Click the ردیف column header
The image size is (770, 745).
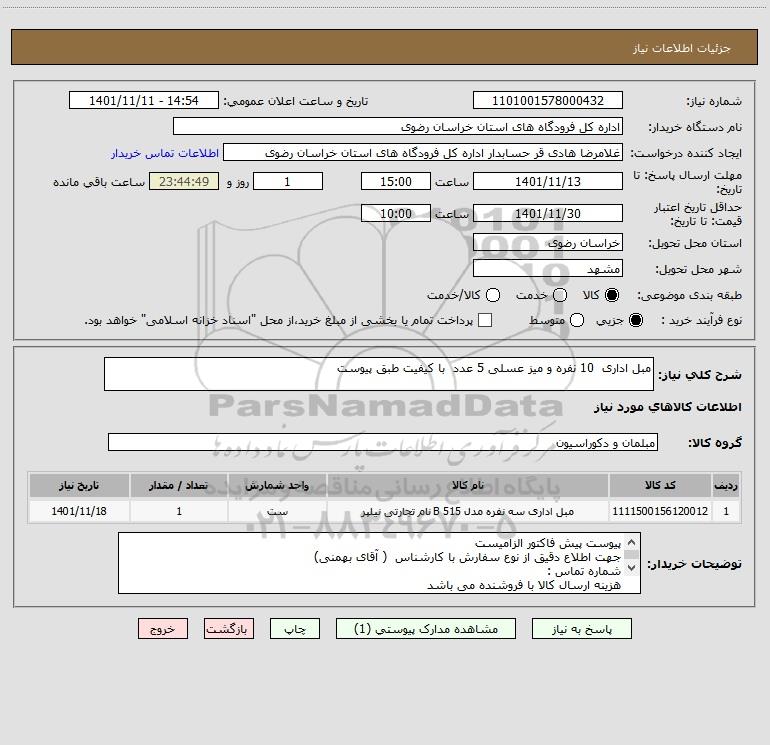coord(726,485)
